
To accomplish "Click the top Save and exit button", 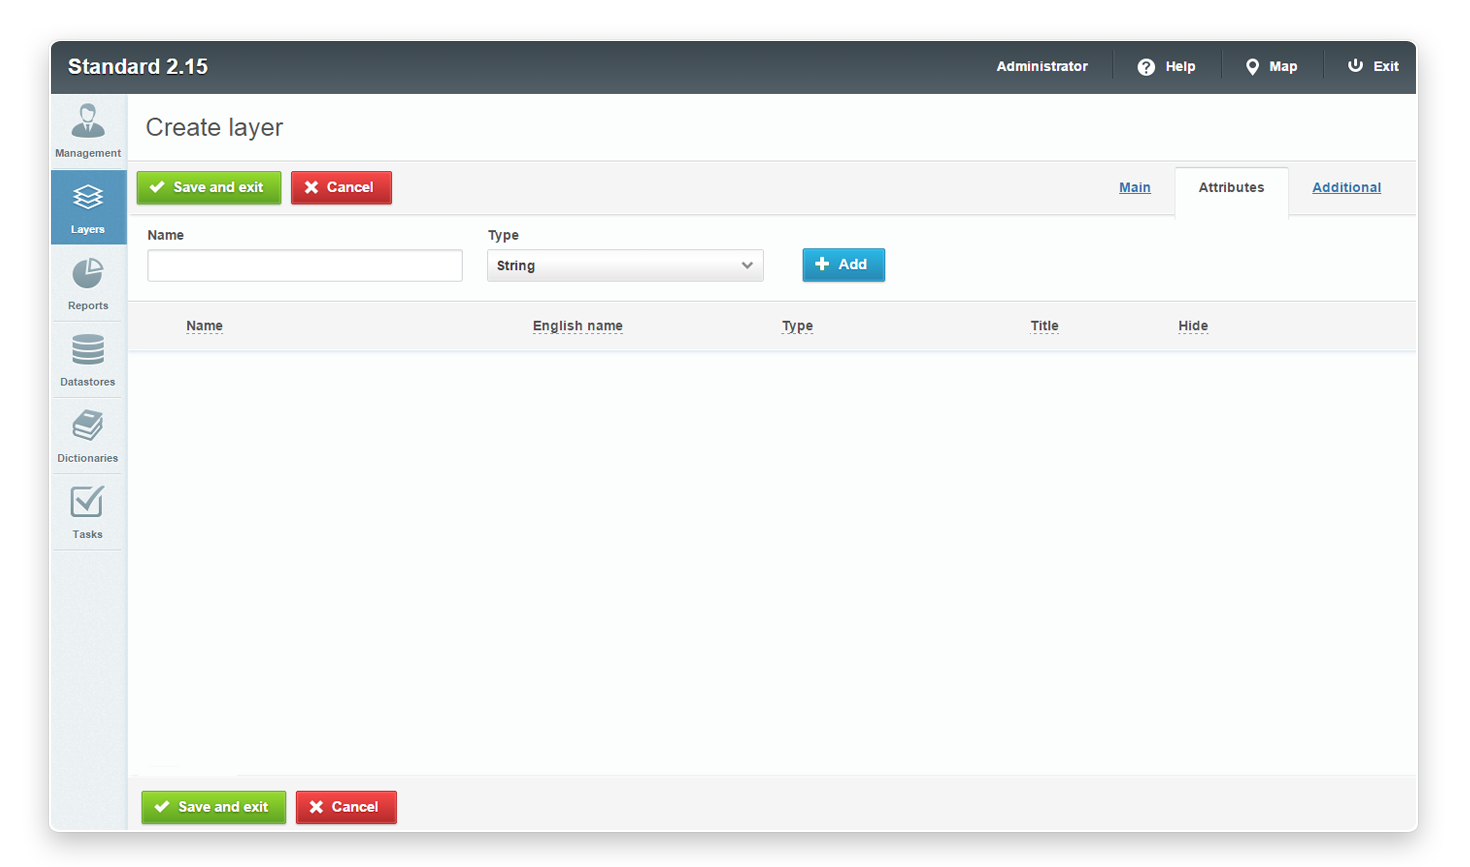I will (209, 188).
